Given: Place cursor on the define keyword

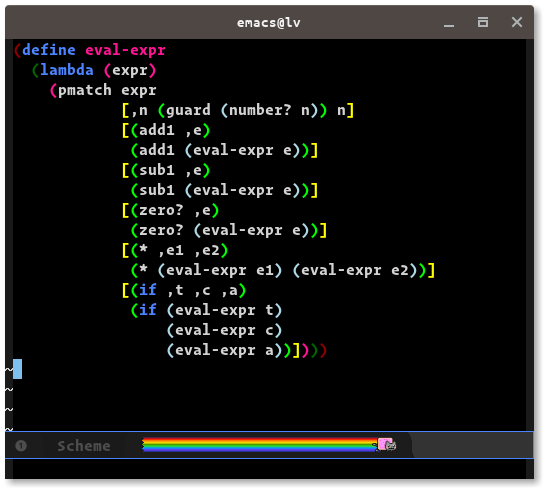Looking at the screenshot, I should pyautogui.click(x=49, y=50).
